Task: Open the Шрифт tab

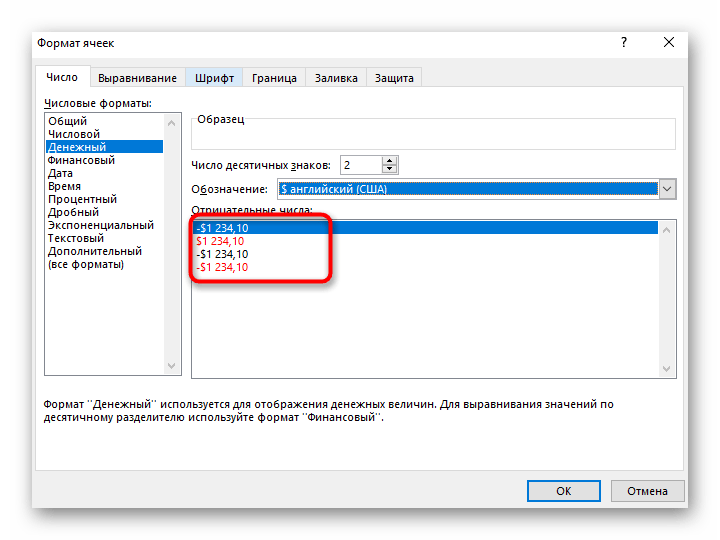Action: (x=214, y=78)
